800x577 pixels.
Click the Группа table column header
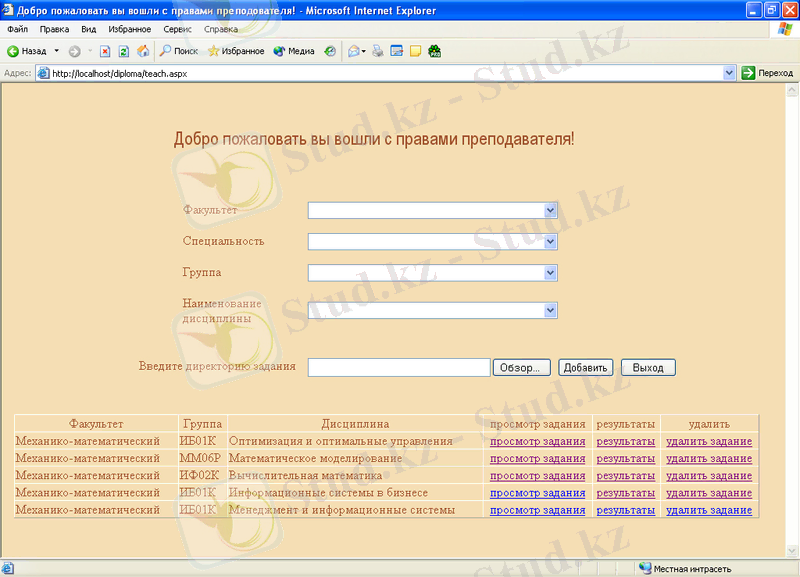tap(203, 424)
